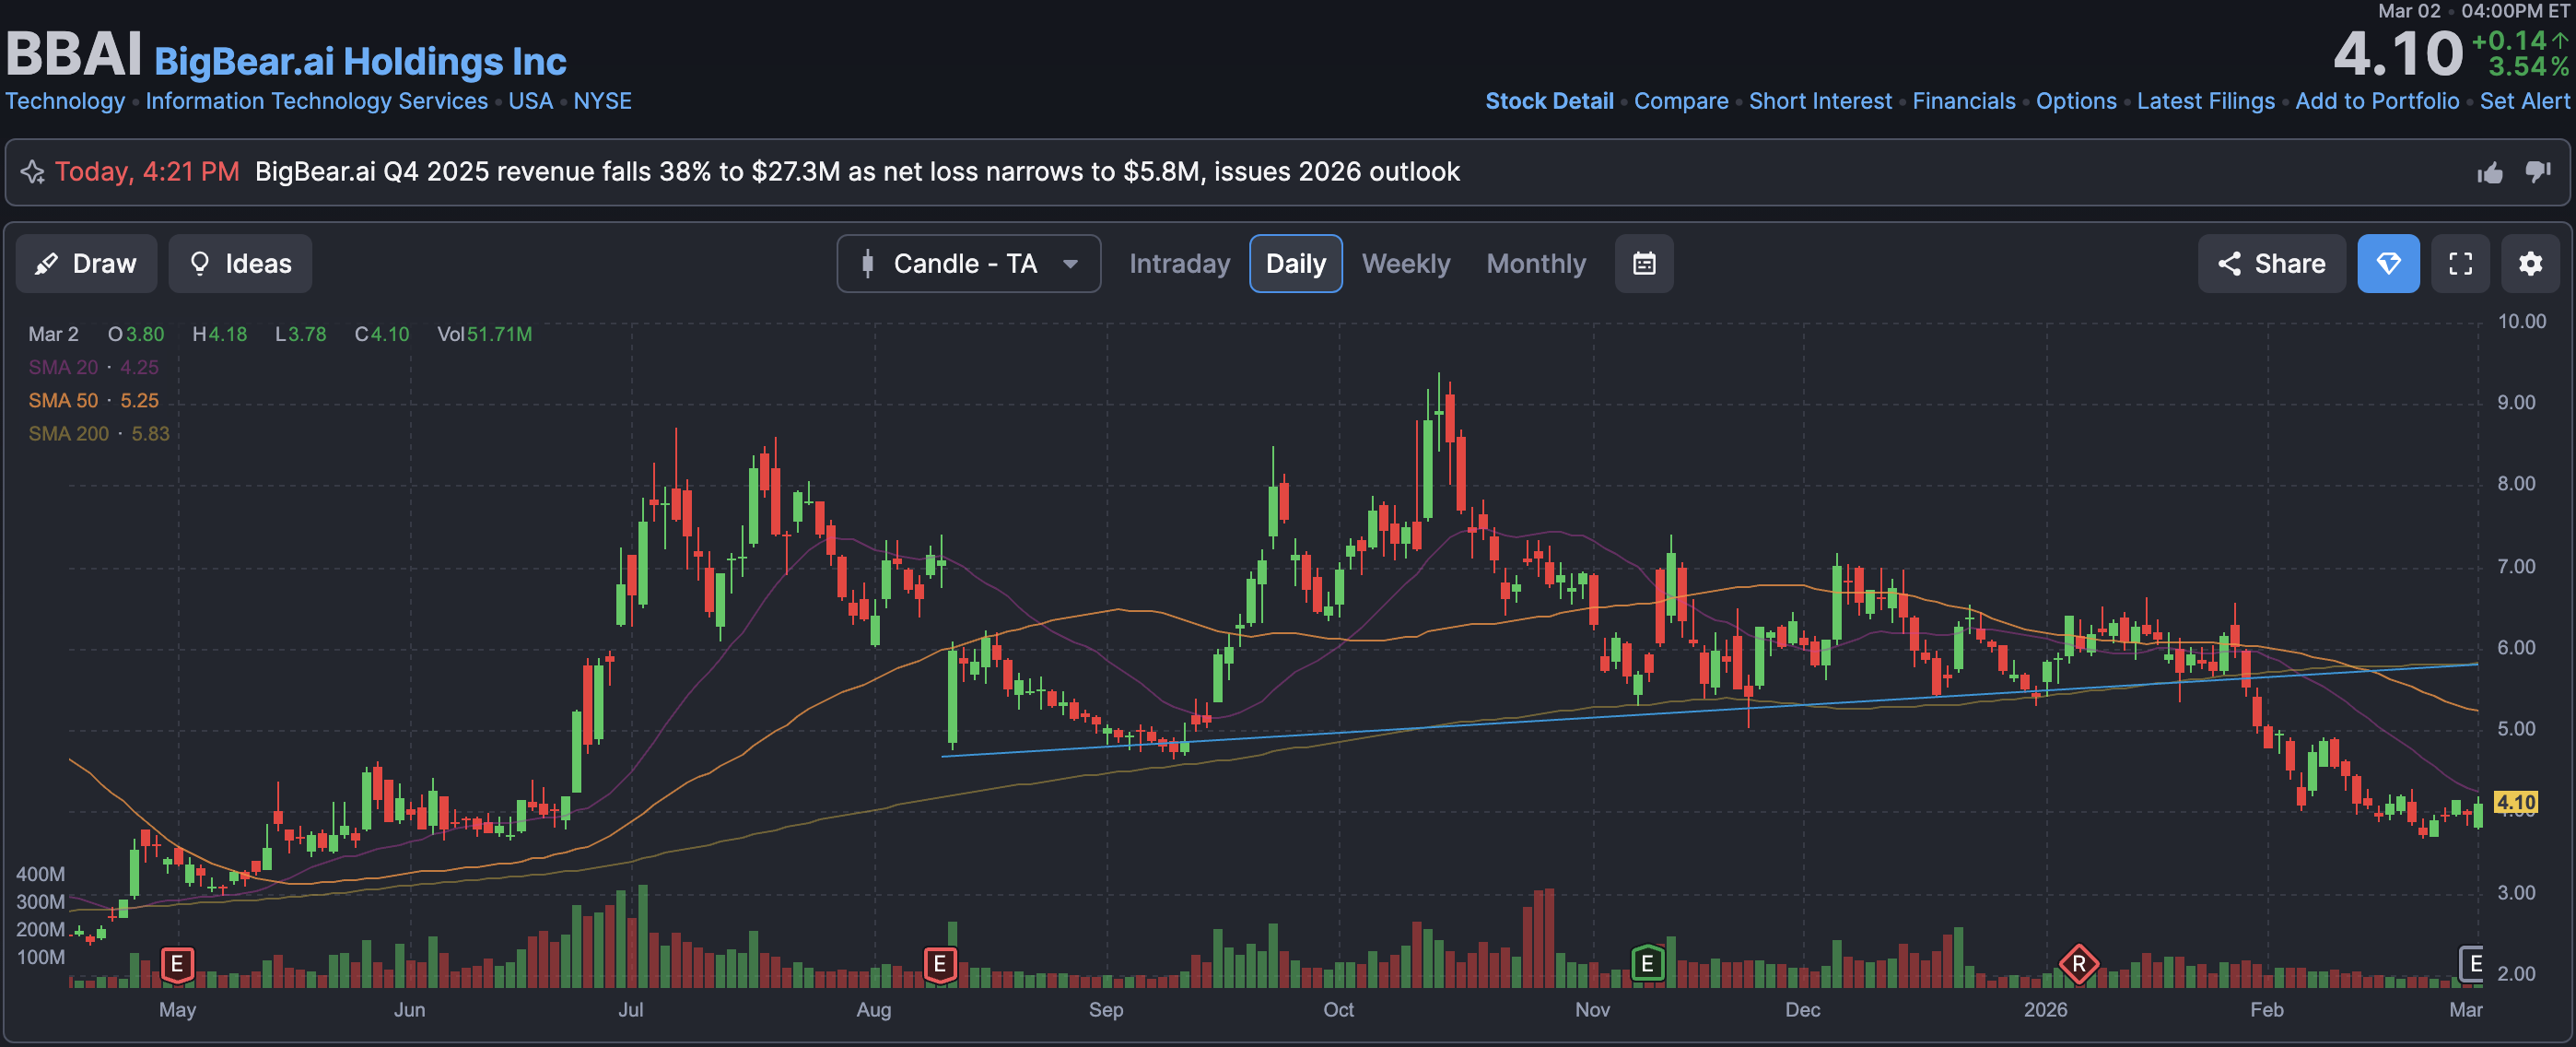The height and width of the screenshot is (1047, 2576).
Task: Click the red E earnings marker in August
Action: pos(939,964)
